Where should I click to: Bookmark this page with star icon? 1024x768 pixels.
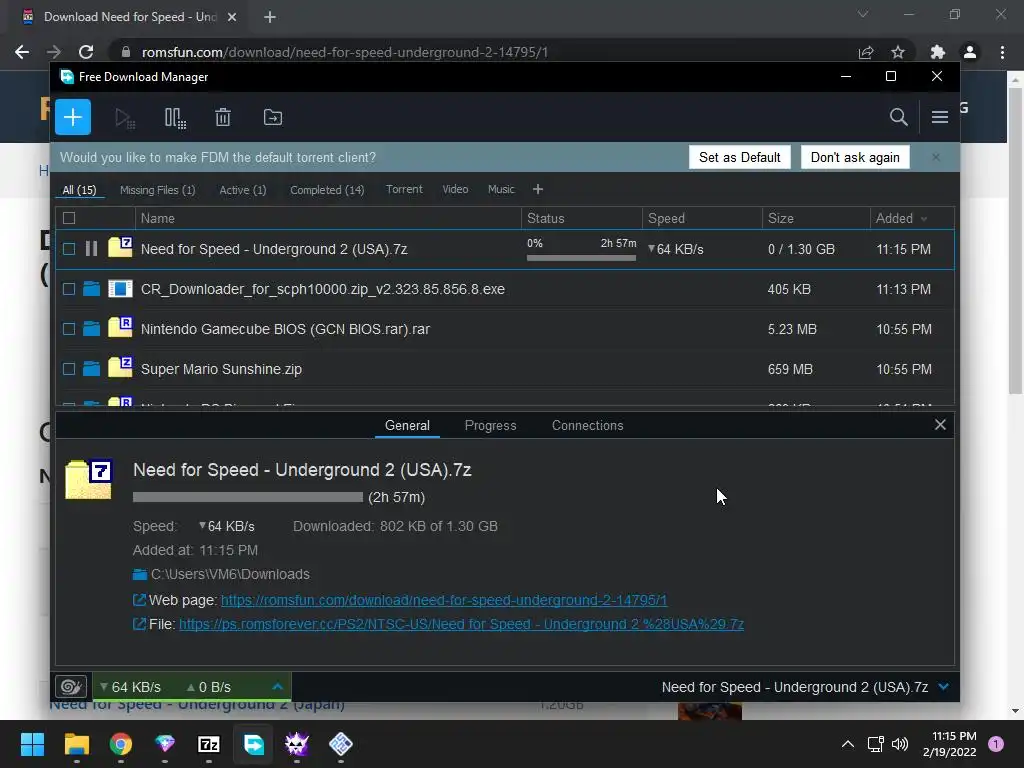[898, 52]
